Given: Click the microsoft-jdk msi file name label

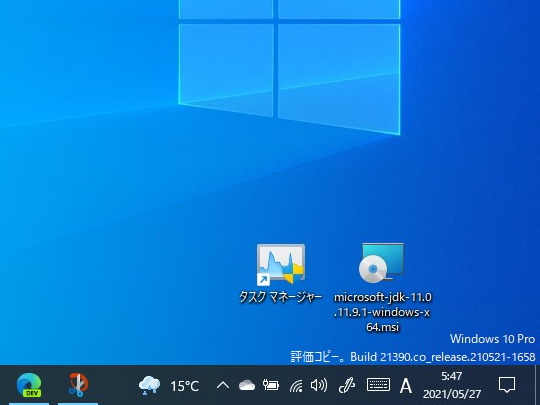Looking at the screenshot, I should (x=382, y=312).
